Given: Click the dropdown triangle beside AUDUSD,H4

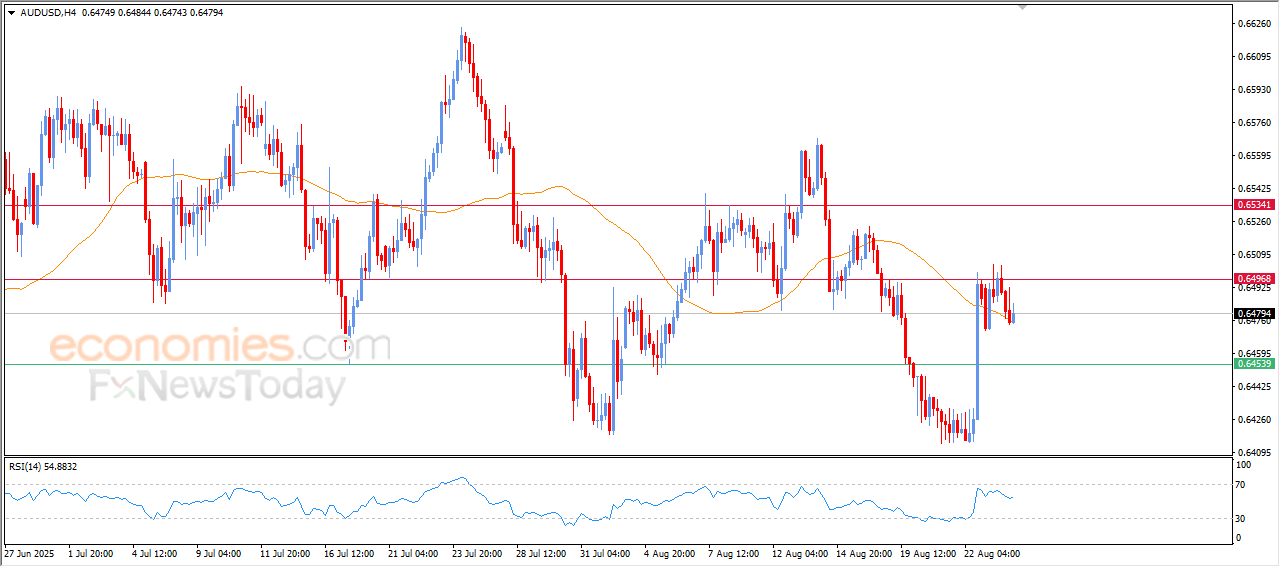Looking at the screenshot, I should click(11, 13).
